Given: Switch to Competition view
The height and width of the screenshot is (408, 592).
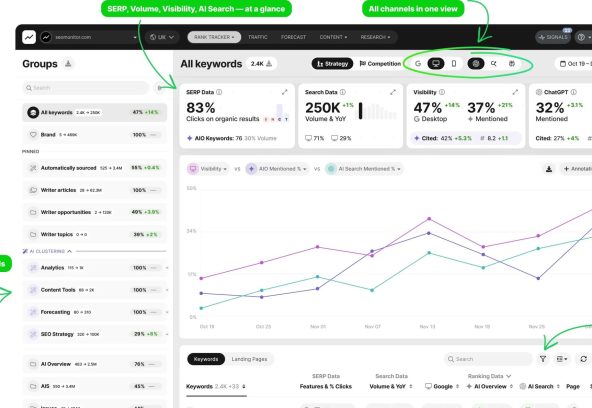Looking at the screenshot, I should [380, 64].
